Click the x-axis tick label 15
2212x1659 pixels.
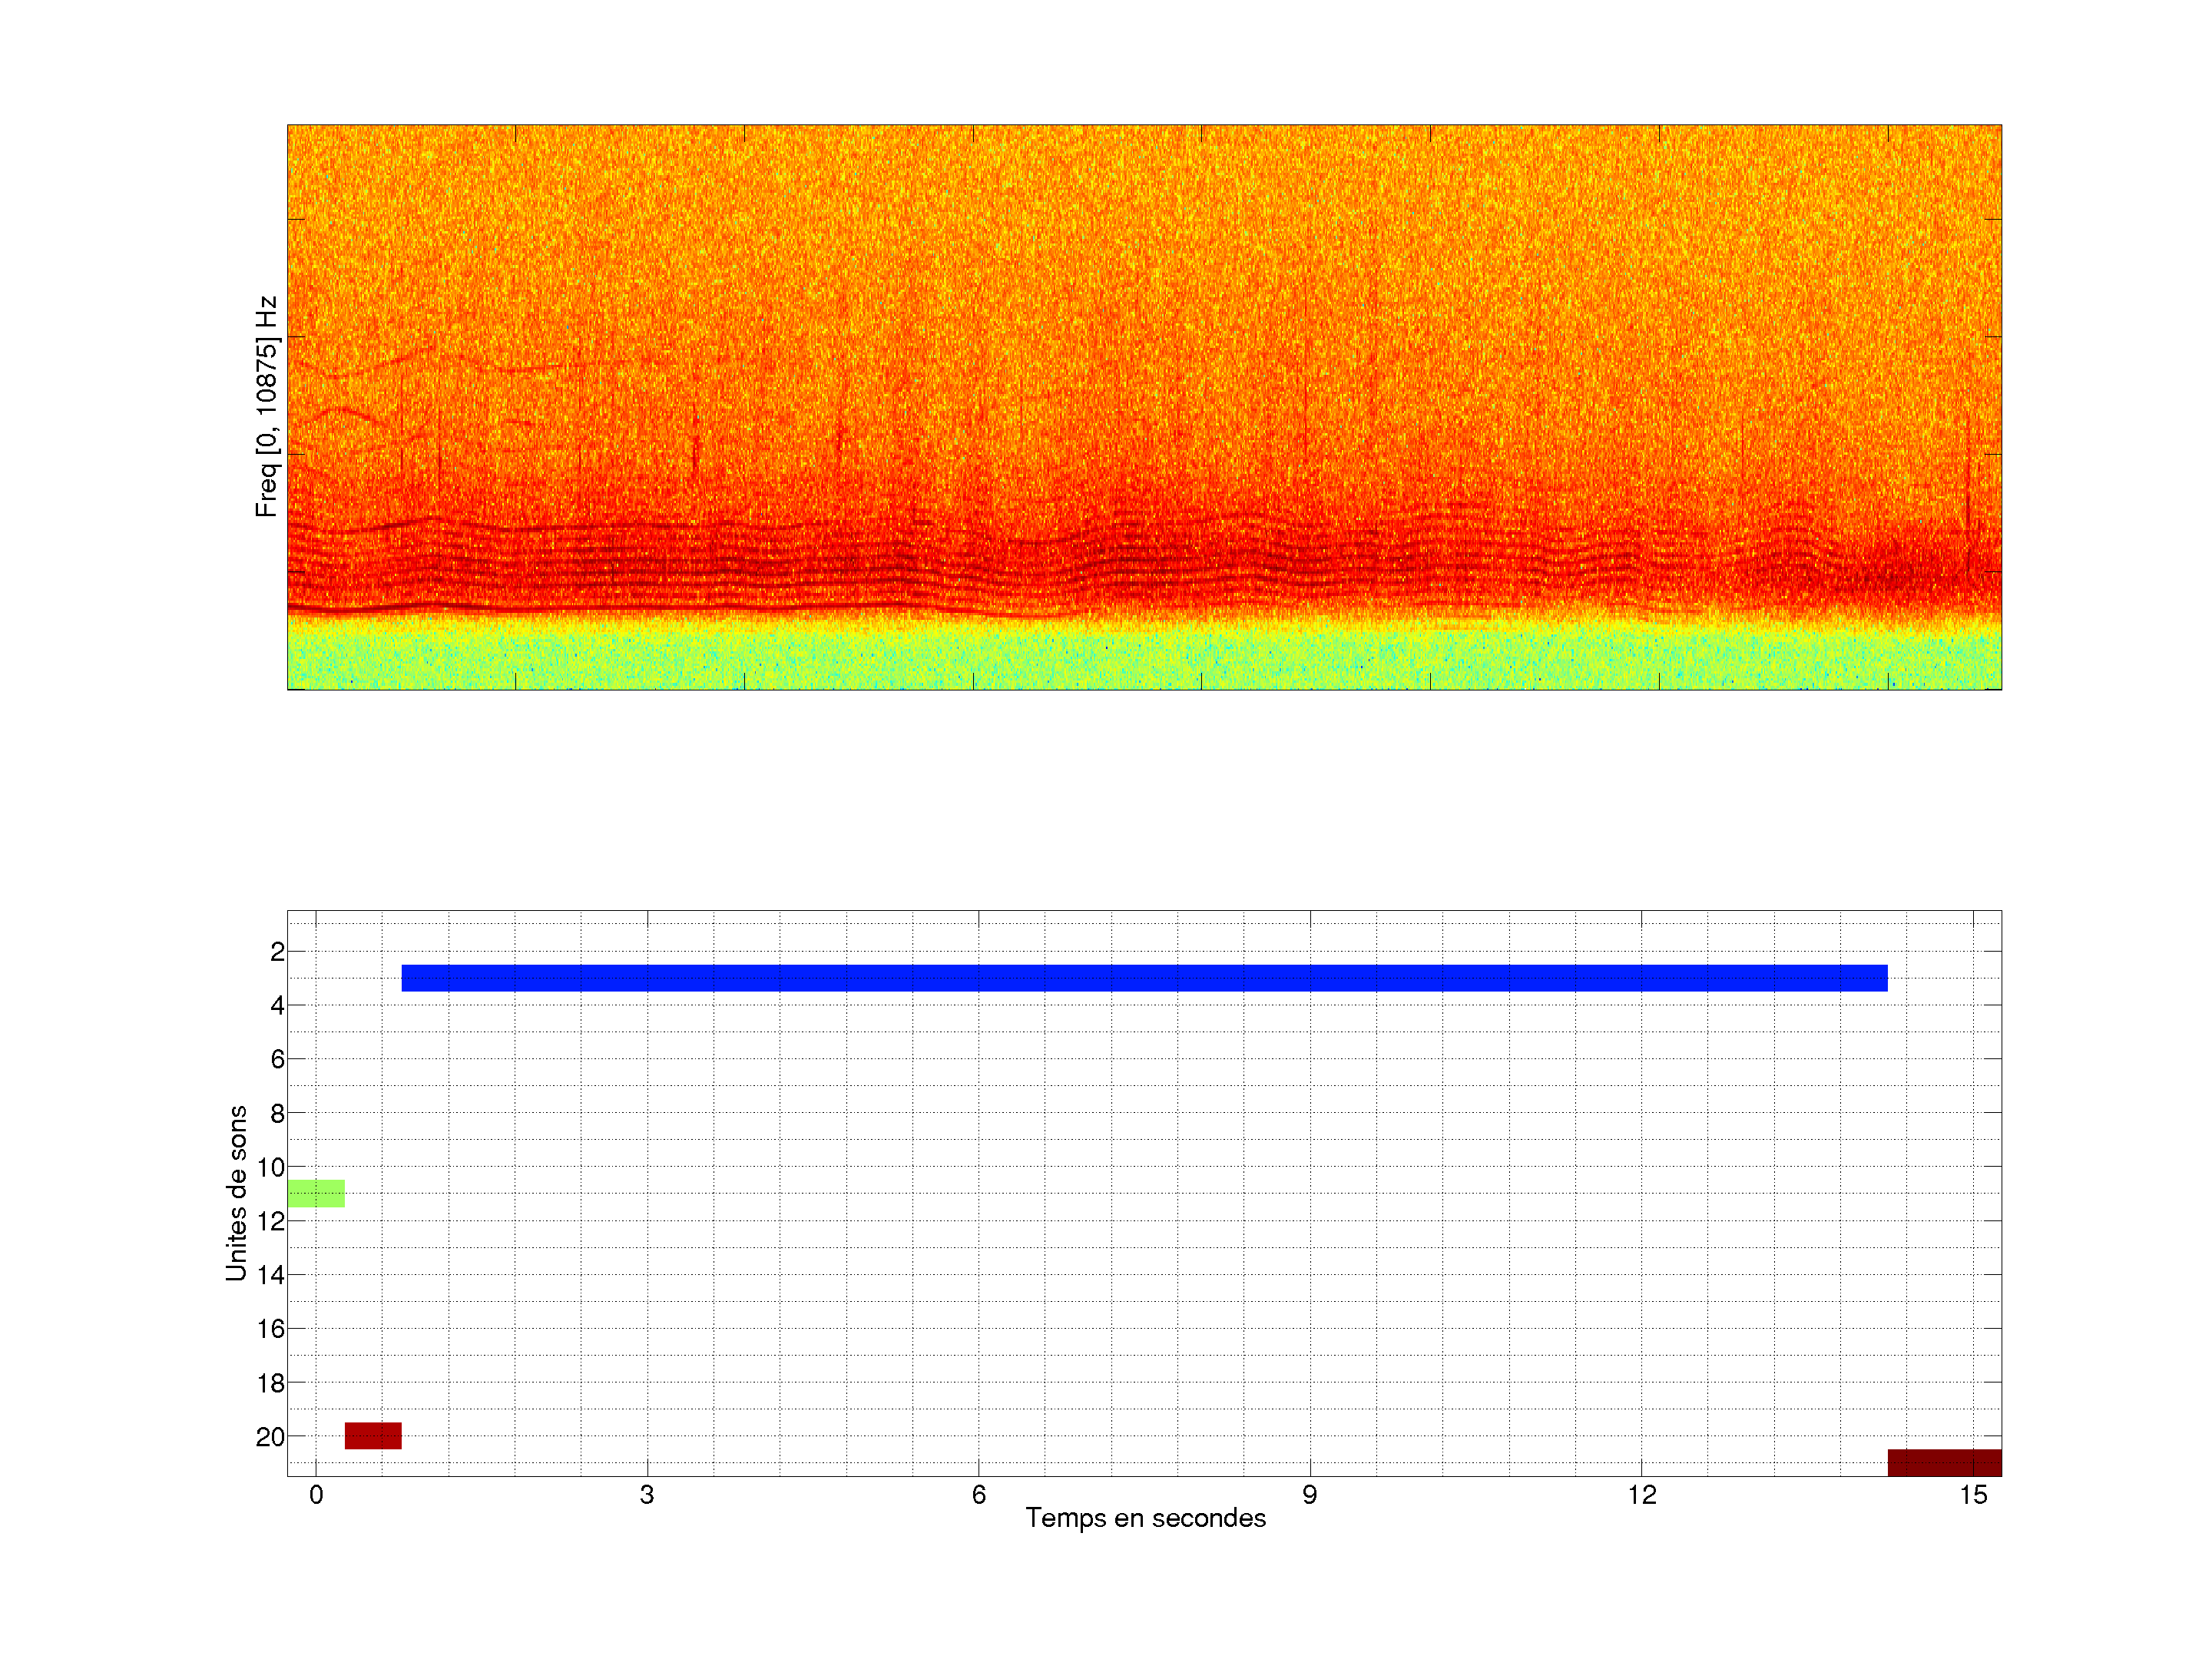[x=1972, y=1495]
